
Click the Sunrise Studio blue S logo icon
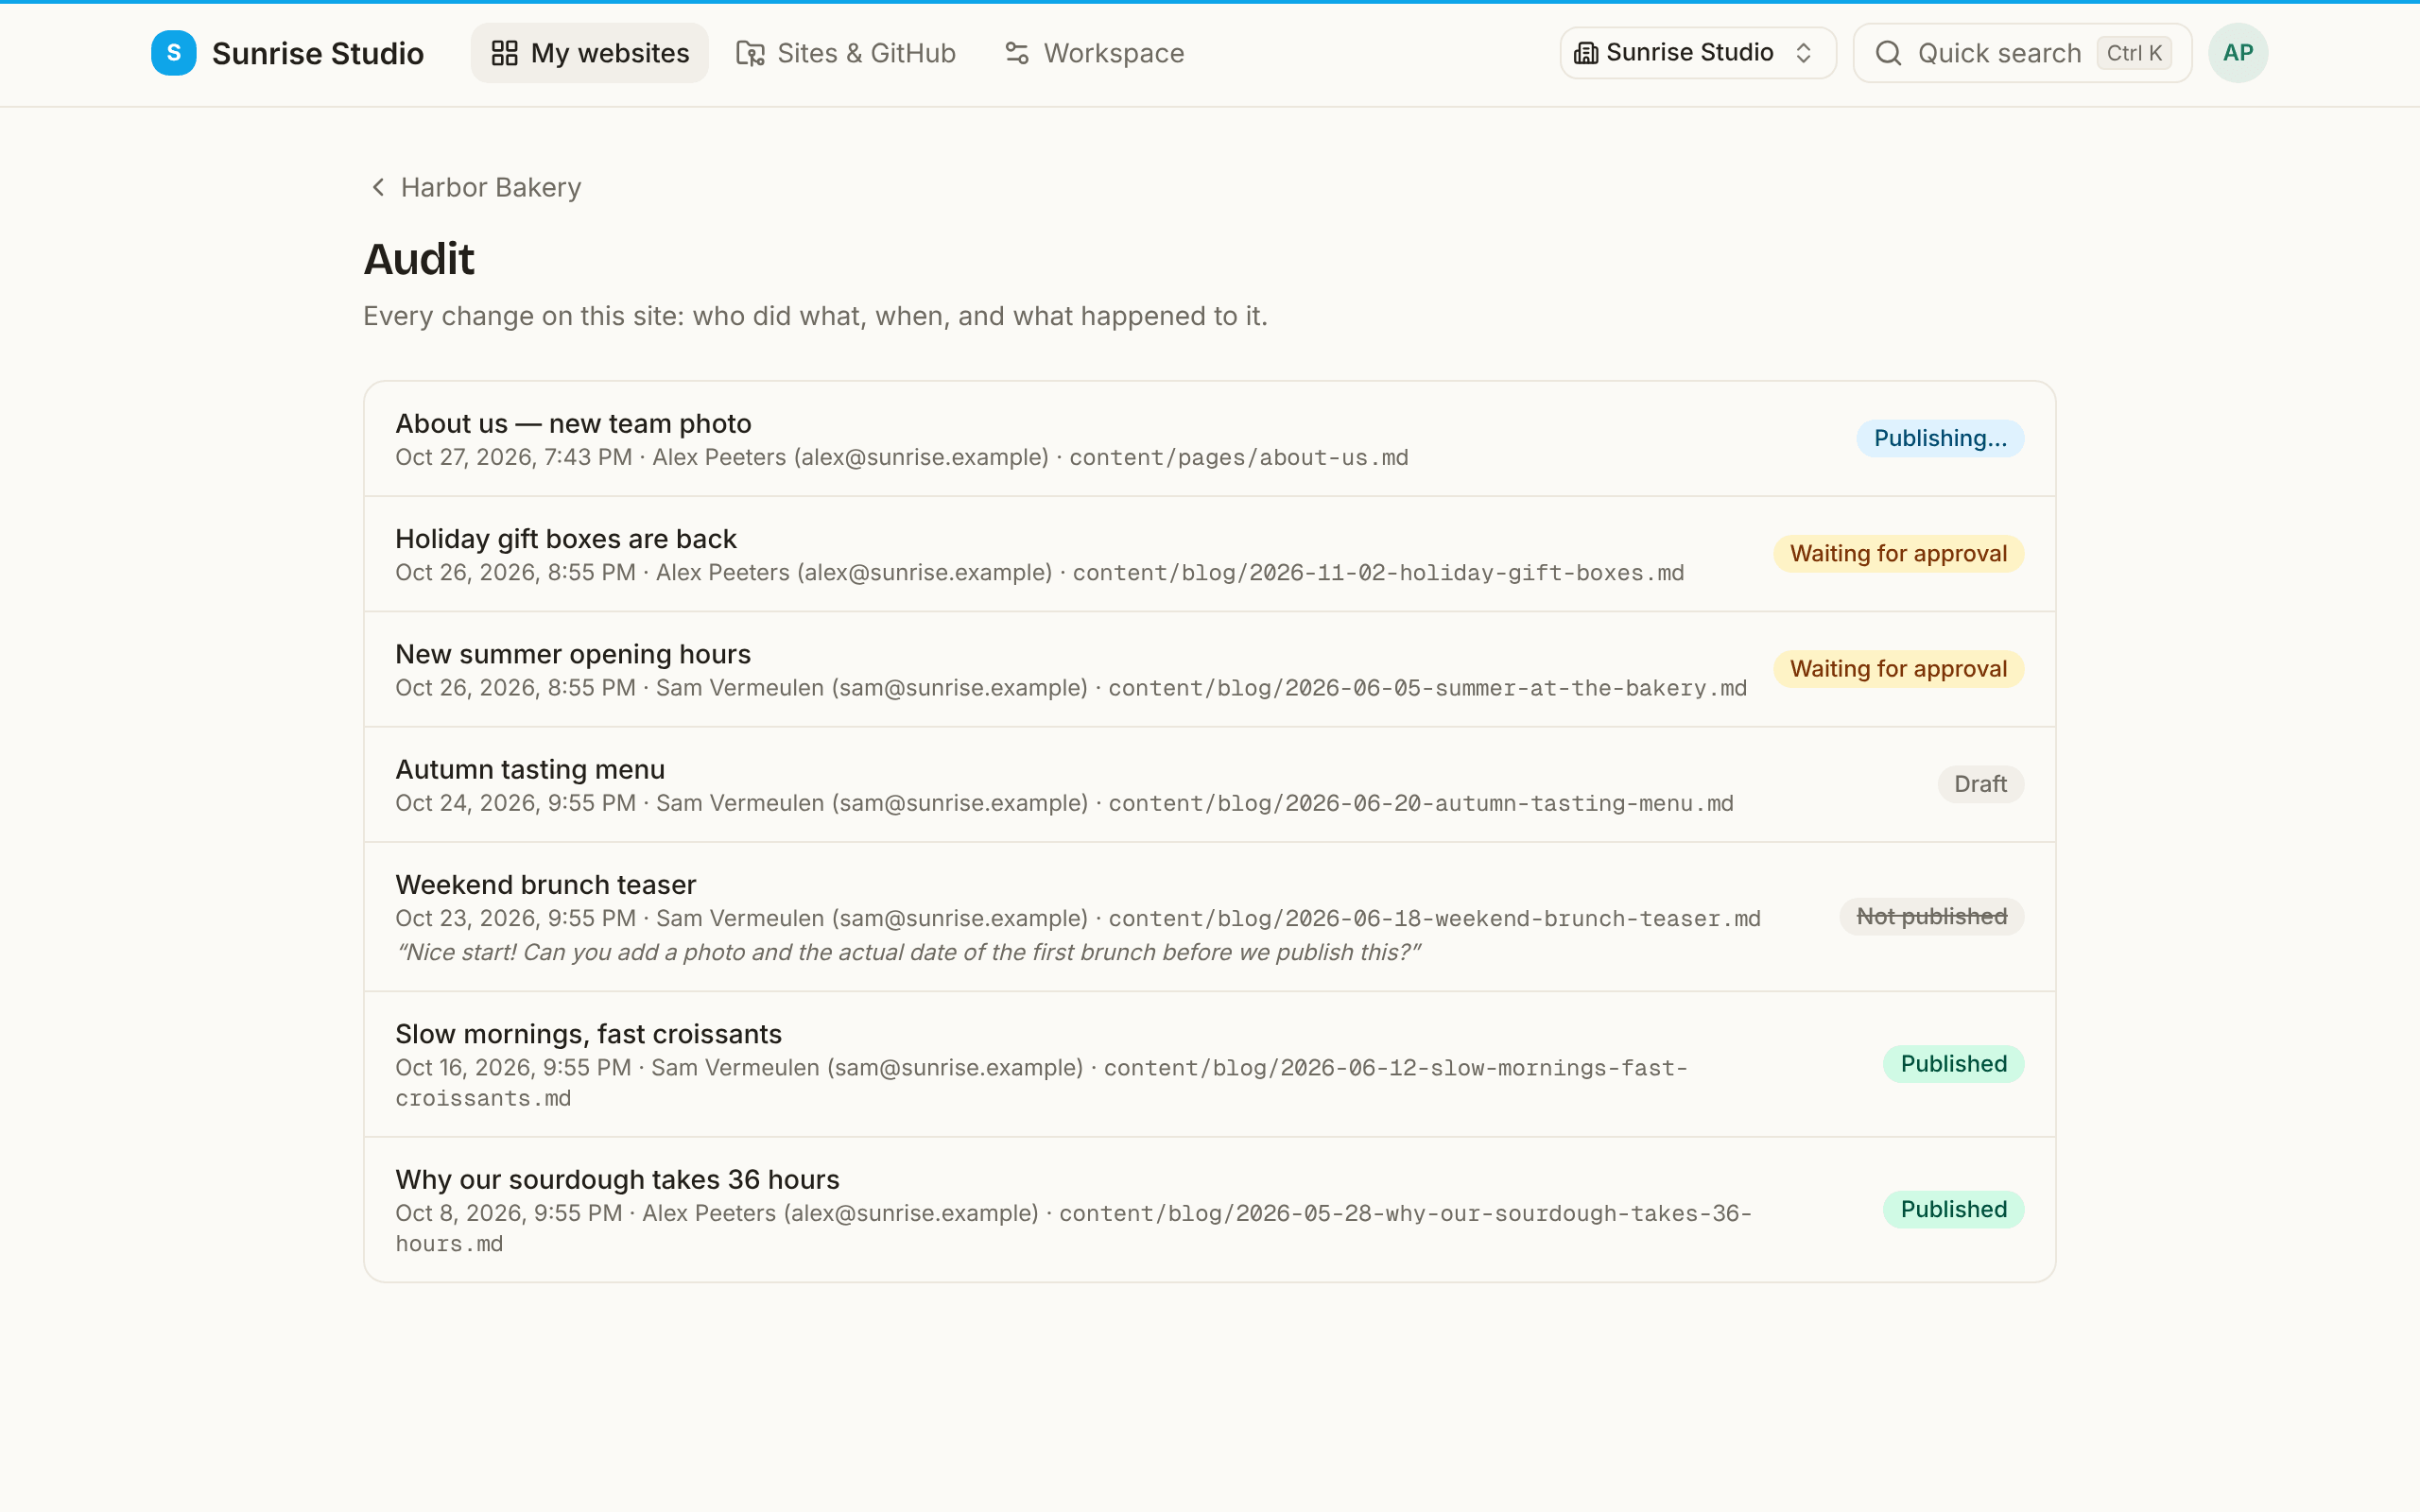(x=174, y=53)
